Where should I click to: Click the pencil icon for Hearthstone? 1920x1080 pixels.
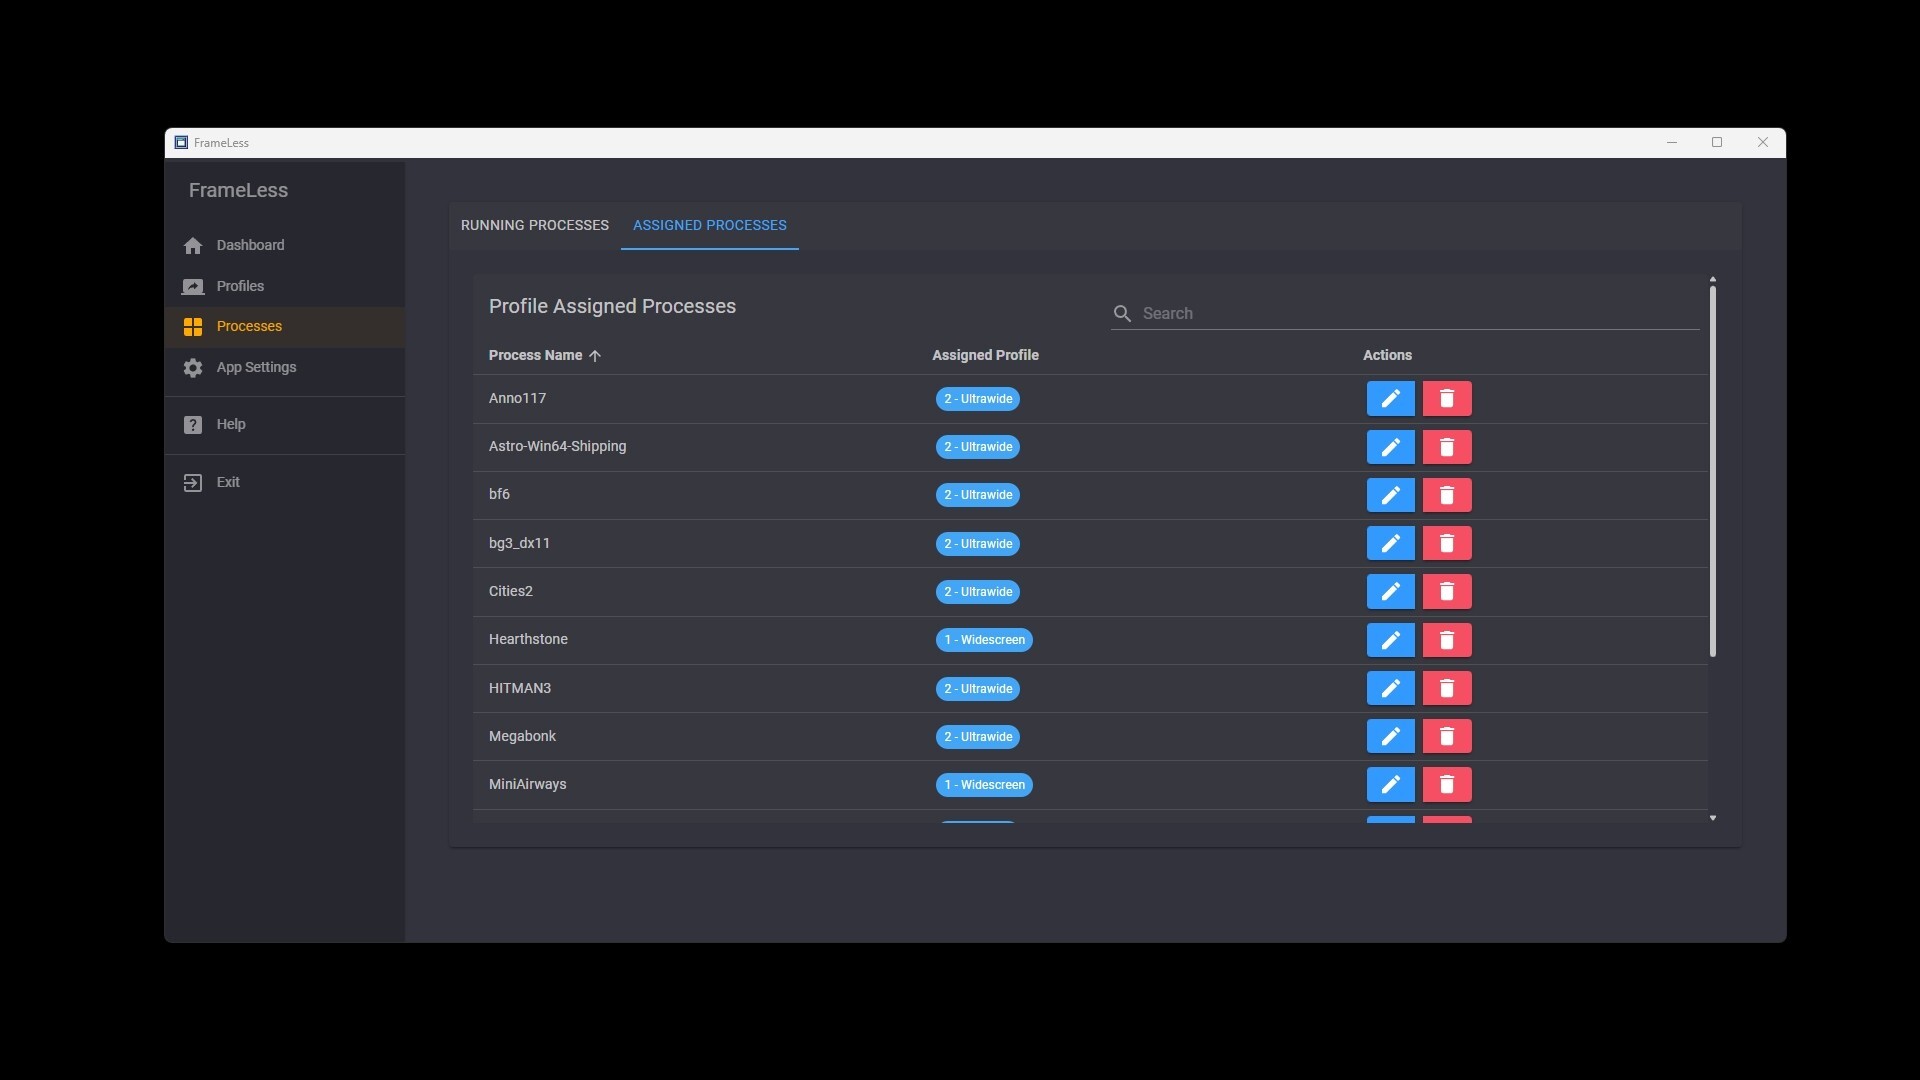pyautogui.click(x=1390, y=639)
